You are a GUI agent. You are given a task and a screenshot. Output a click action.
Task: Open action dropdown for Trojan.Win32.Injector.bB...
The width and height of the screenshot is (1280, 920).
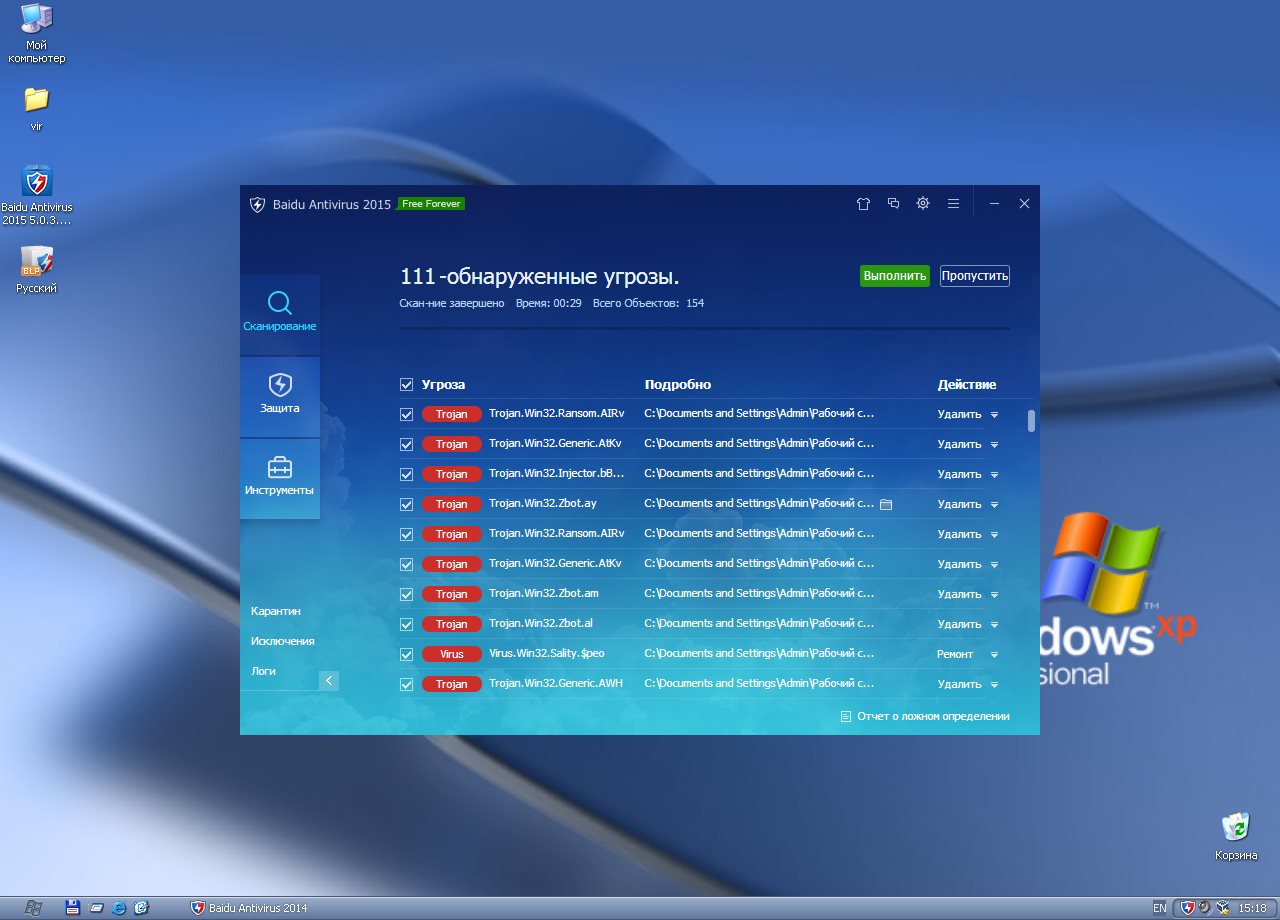(994, 474)
